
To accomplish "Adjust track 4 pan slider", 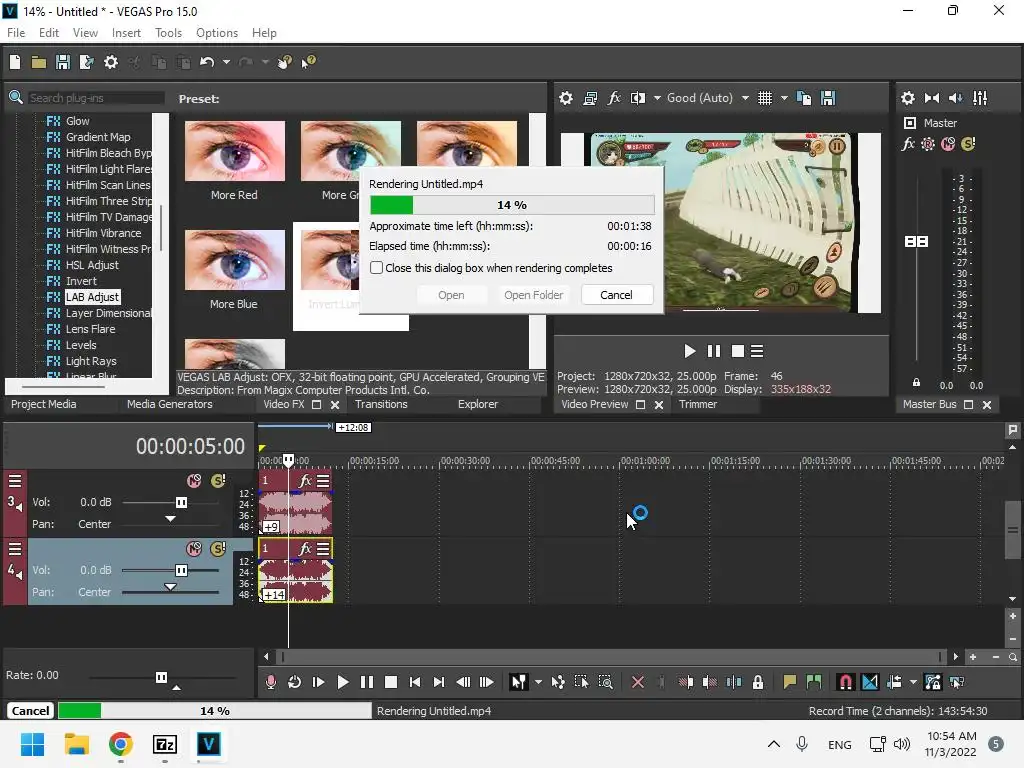I will pos(170,587).
